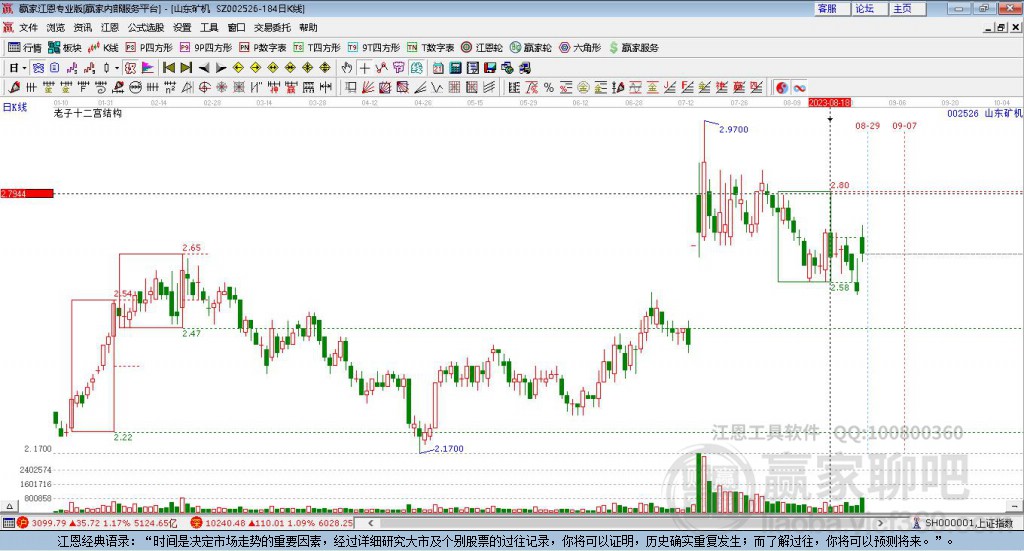Open the P四方形 tool
1024x551 pixels.
pyautogui.click(x=149, y=48)
